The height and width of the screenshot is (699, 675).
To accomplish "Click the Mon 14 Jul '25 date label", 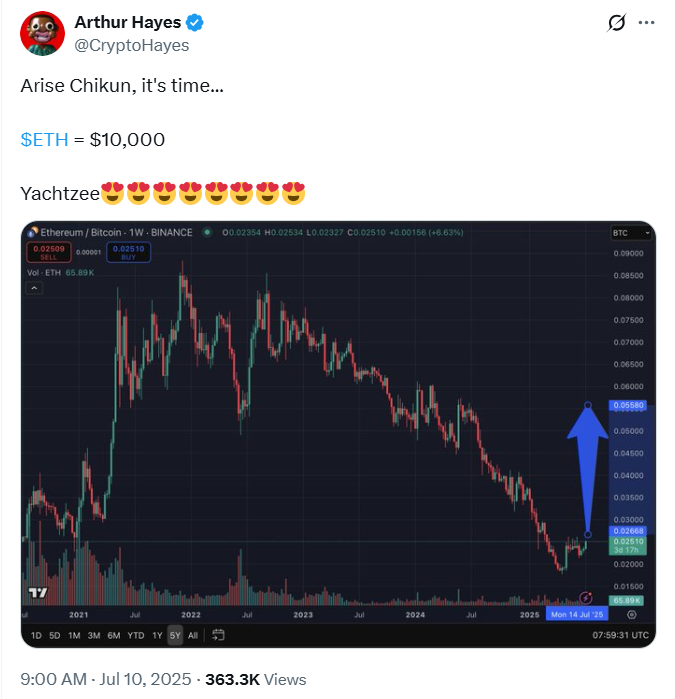I will tap(577, 614).
